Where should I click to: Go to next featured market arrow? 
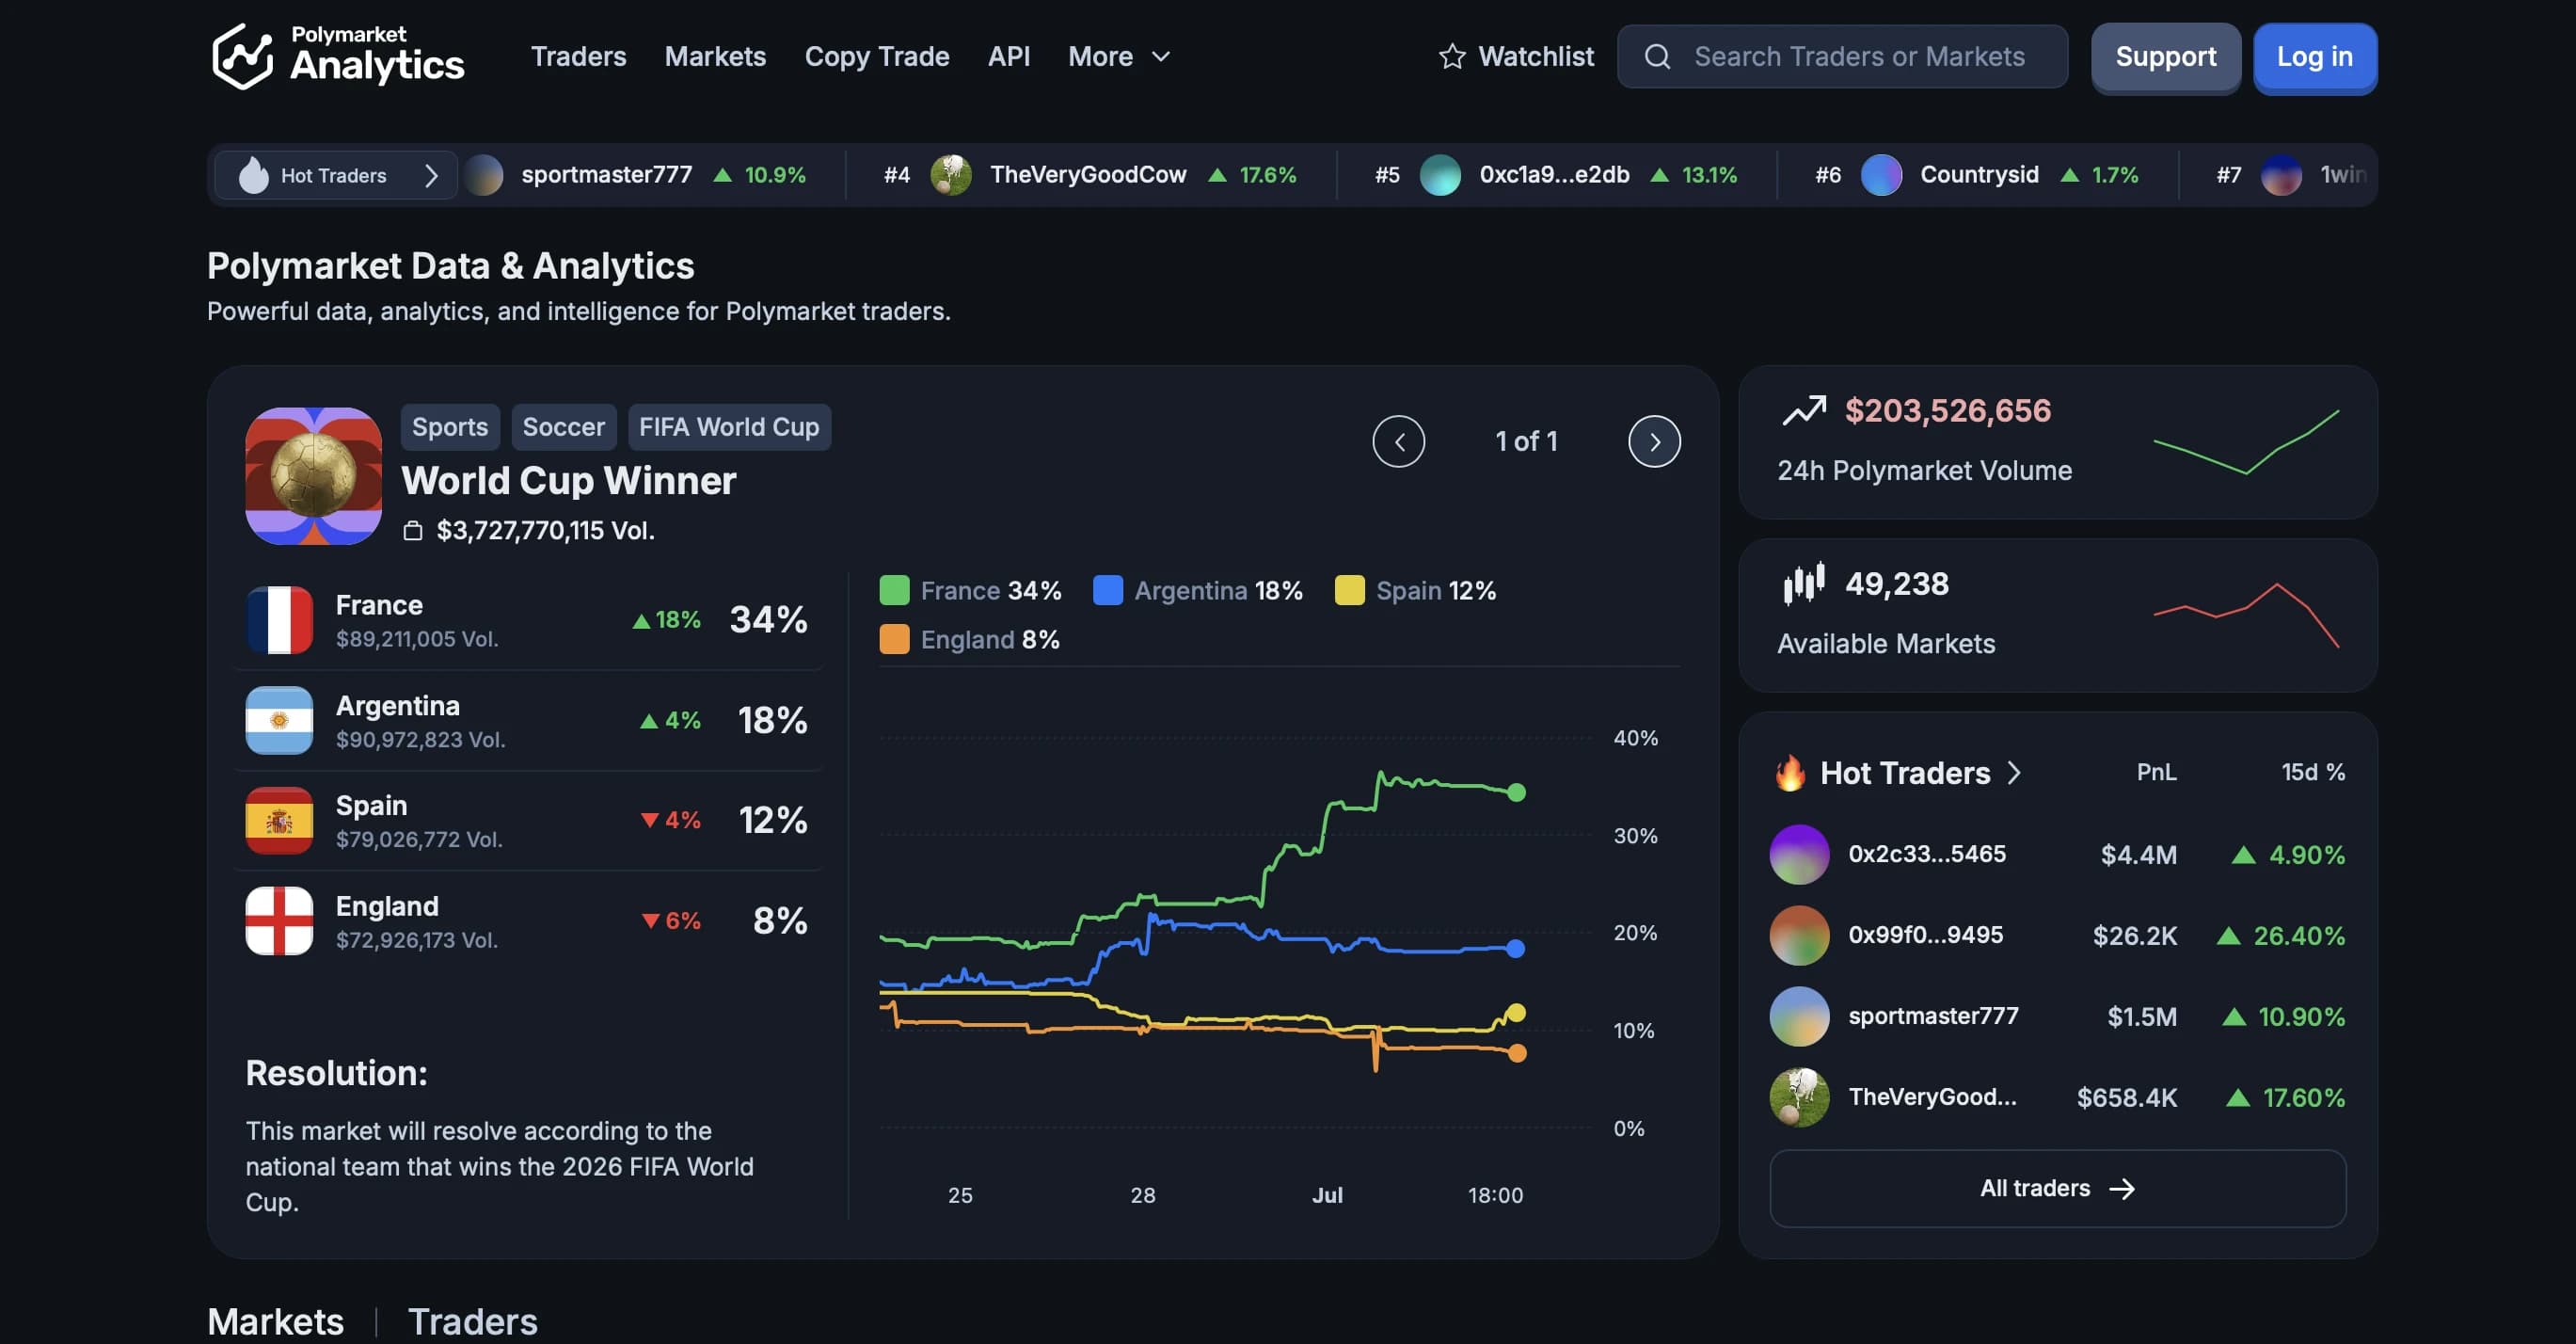pos(1654,441)
